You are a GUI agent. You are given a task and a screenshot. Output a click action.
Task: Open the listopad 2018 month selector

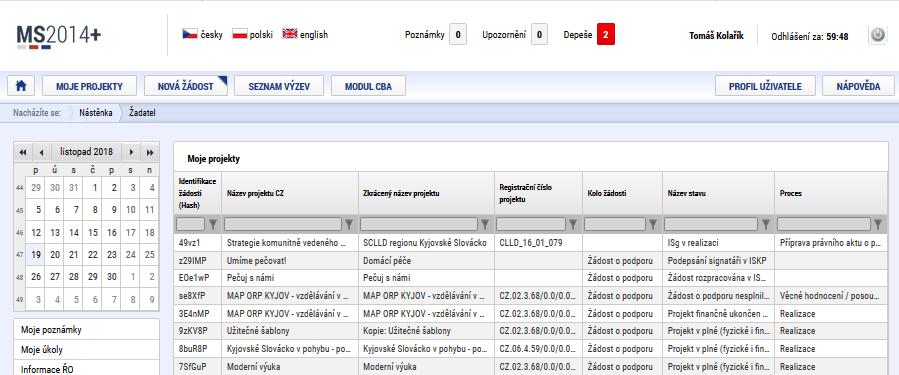point(87,152)
